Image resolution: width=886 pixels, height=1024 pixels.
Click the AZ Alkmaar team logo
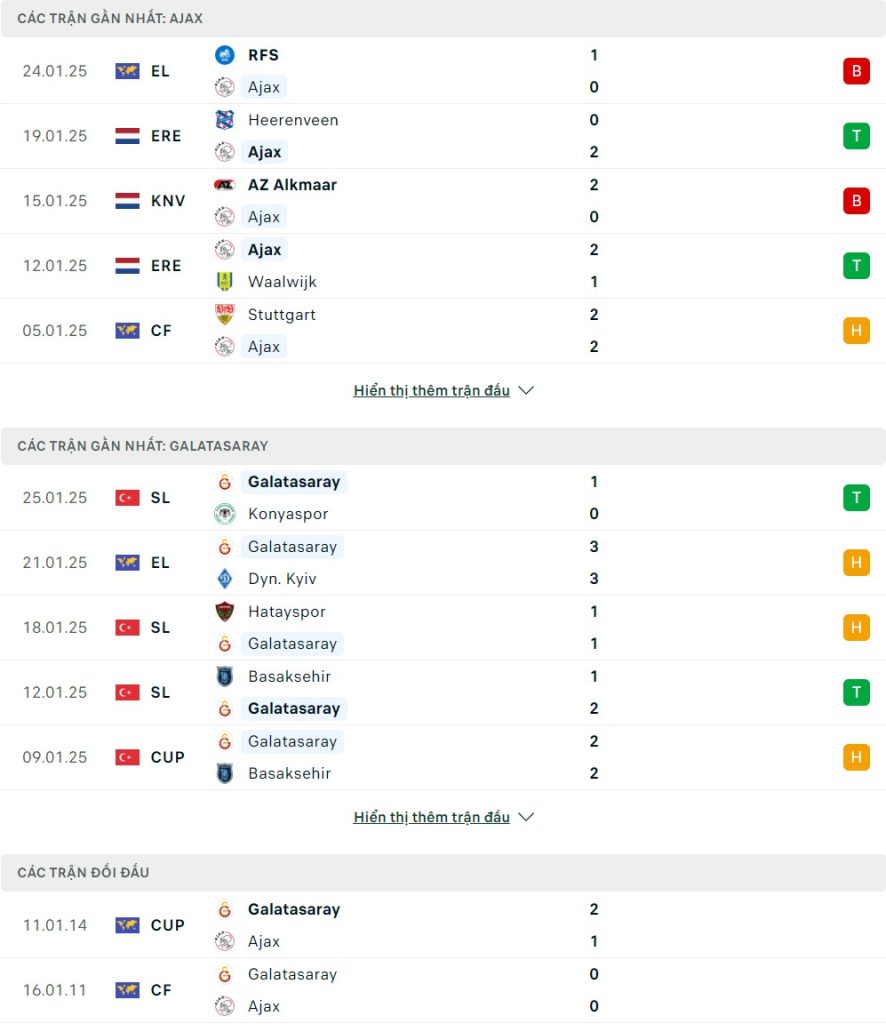tap(225, 185)
